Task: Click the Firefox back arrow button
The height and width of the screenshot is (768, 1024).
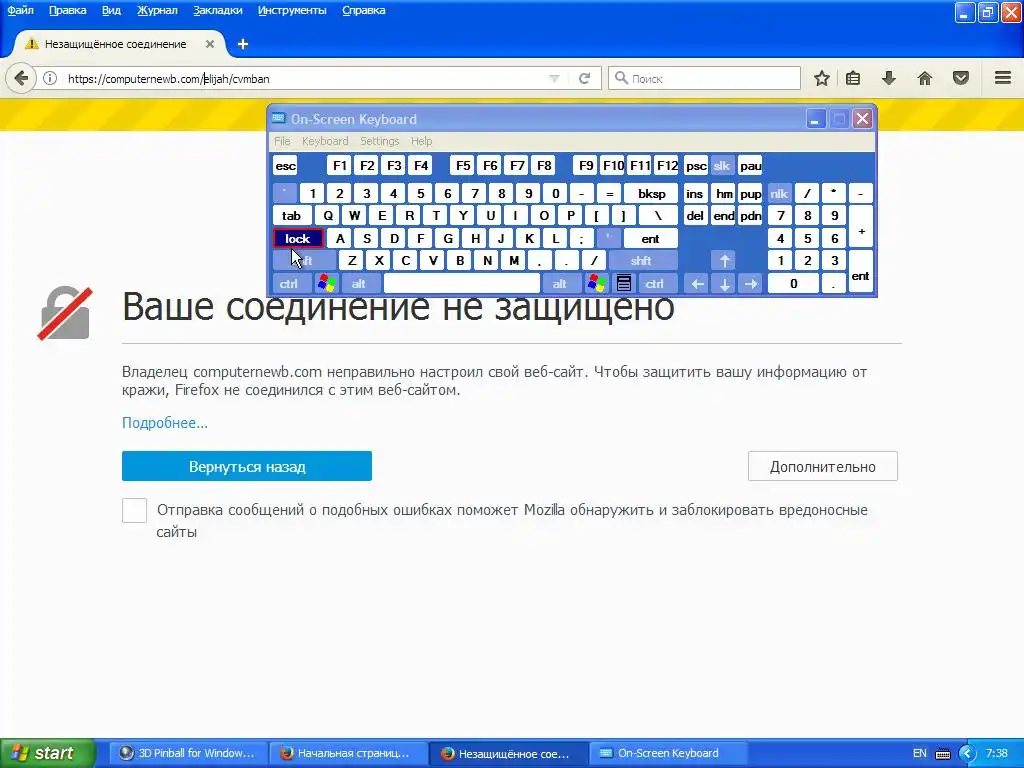Action: click(x=21, y=78)
